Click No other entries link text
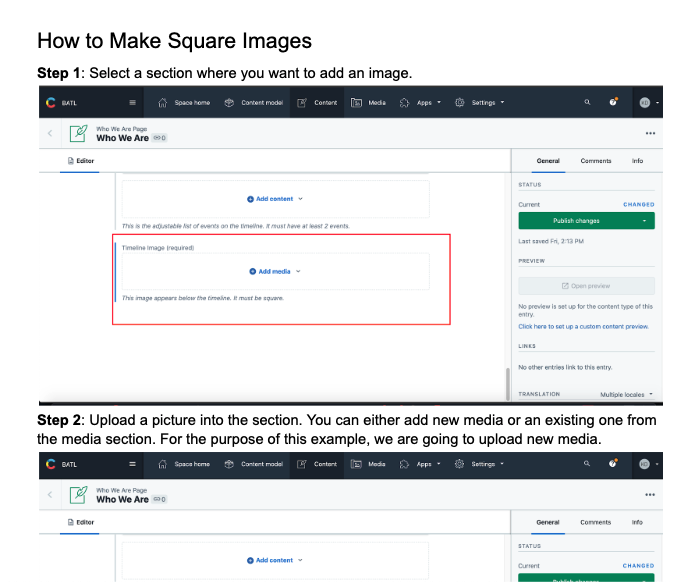This screenshot has height=582, width=673. [x=565, y=367]
